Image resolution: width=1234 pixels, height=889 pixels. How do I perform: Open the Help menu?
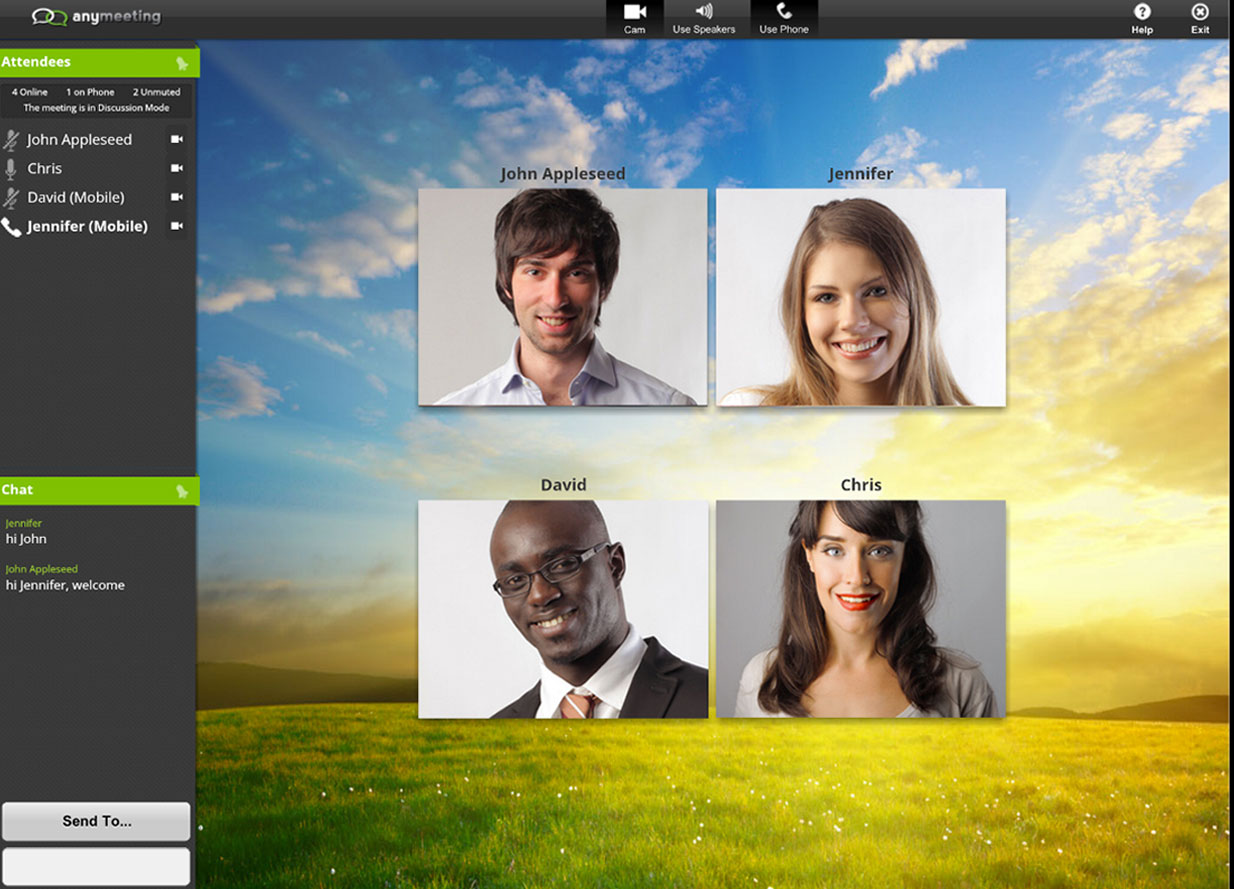coord(1142,19)
